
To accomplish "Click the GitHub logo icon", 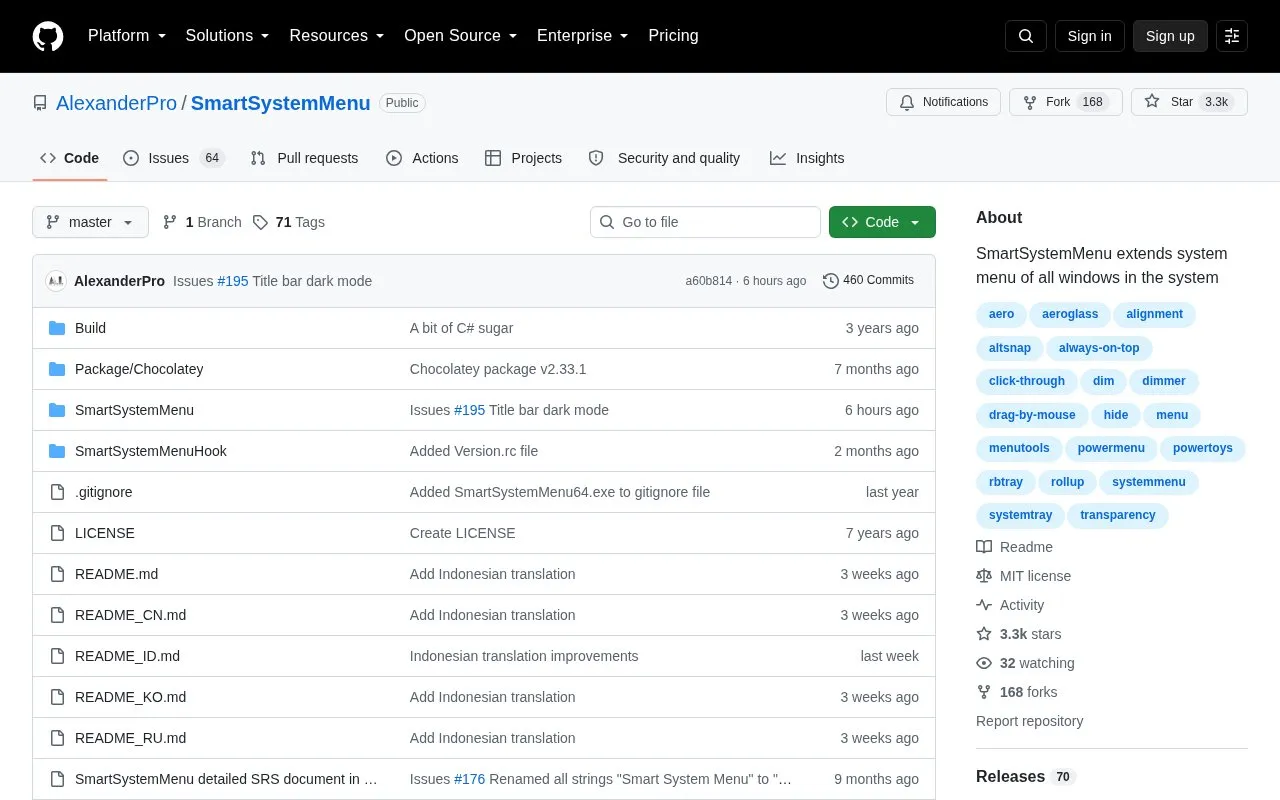I will pos(48,36).
